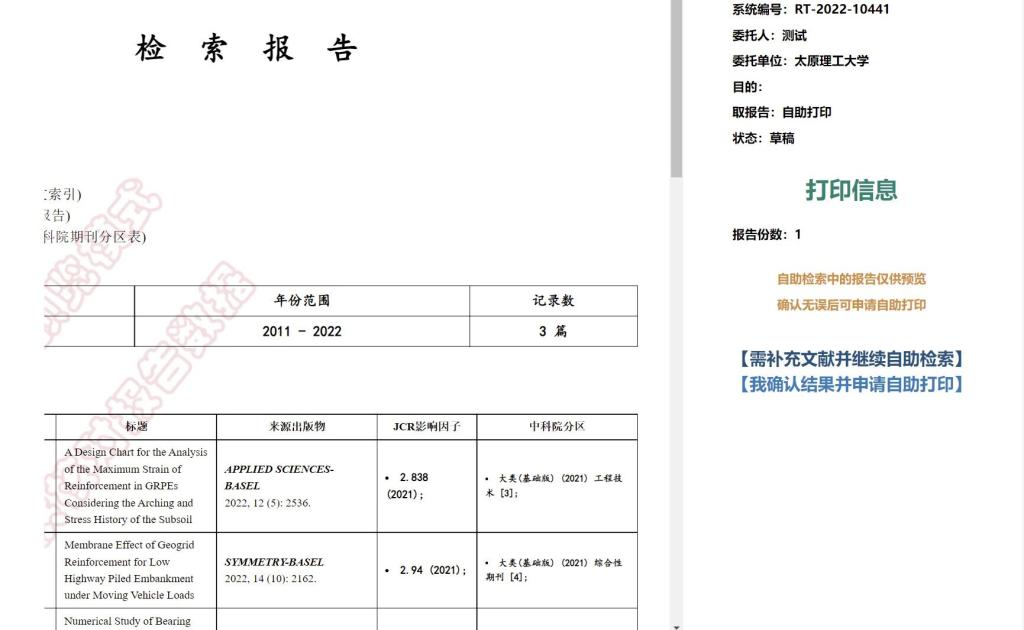Select the SYMMETRY-BASEL journal entry

click(x=274, y=562)
